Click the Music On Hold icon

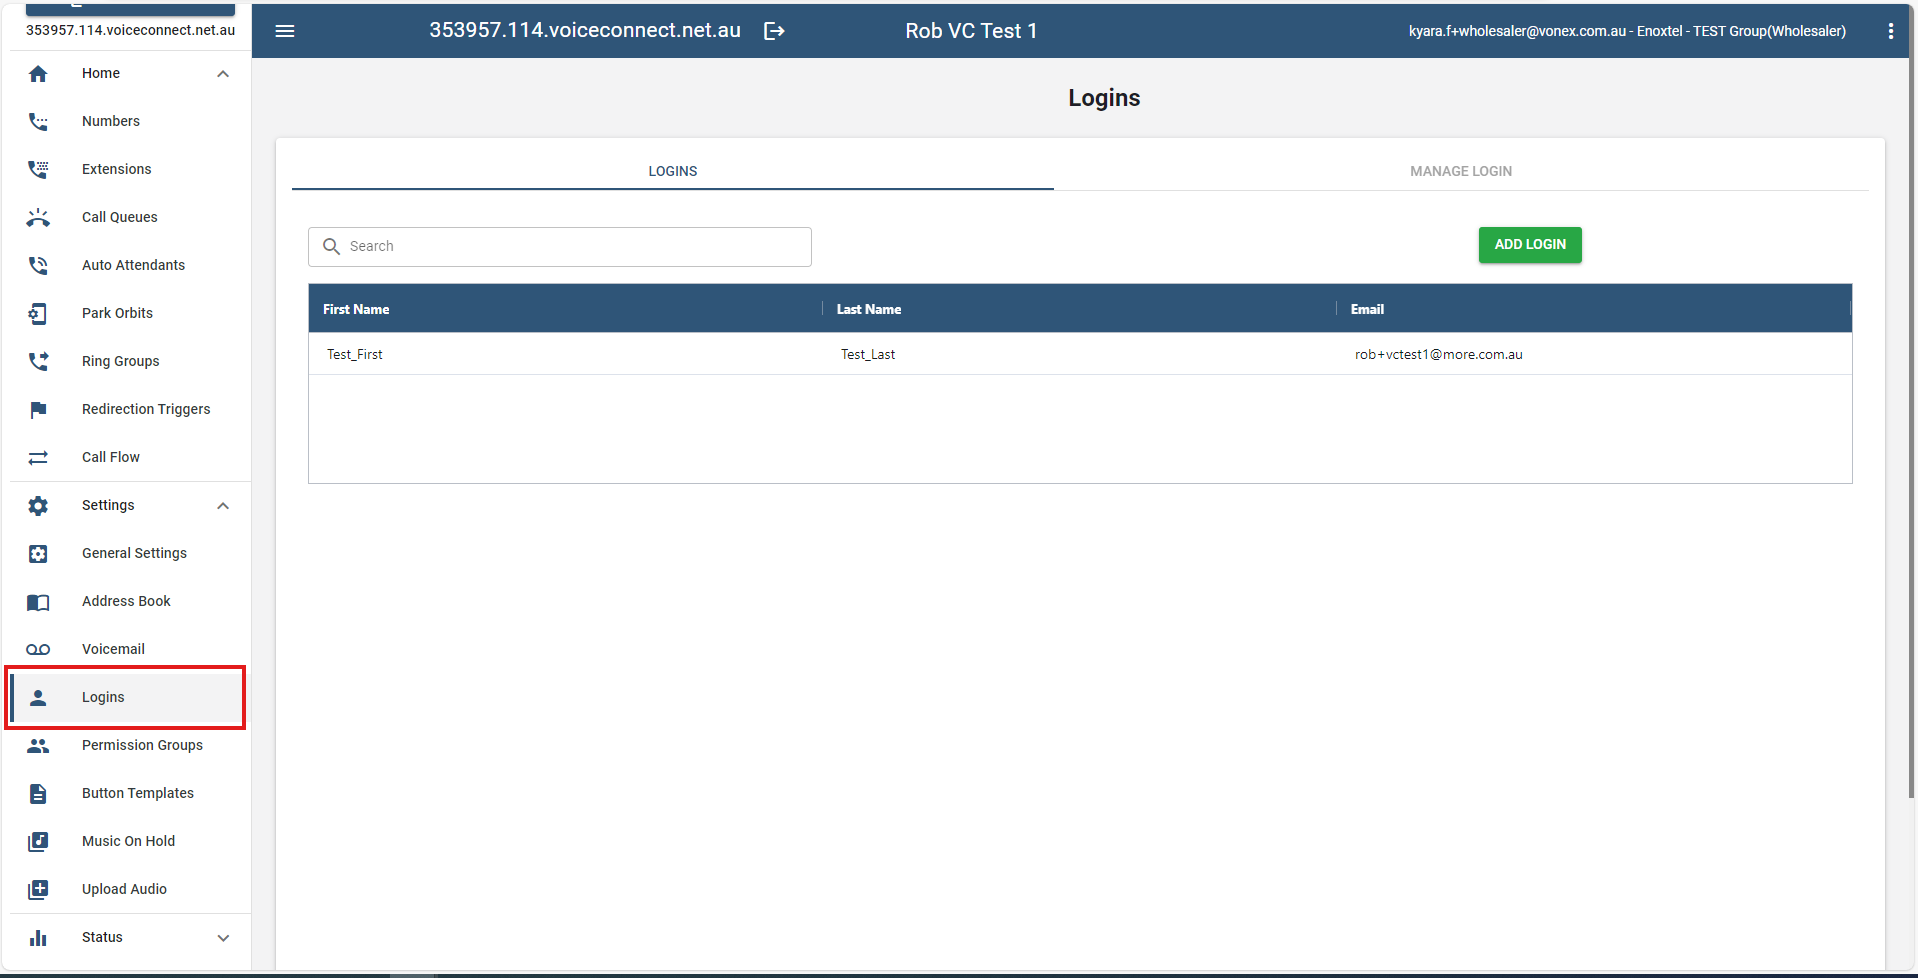click(38, 842)
